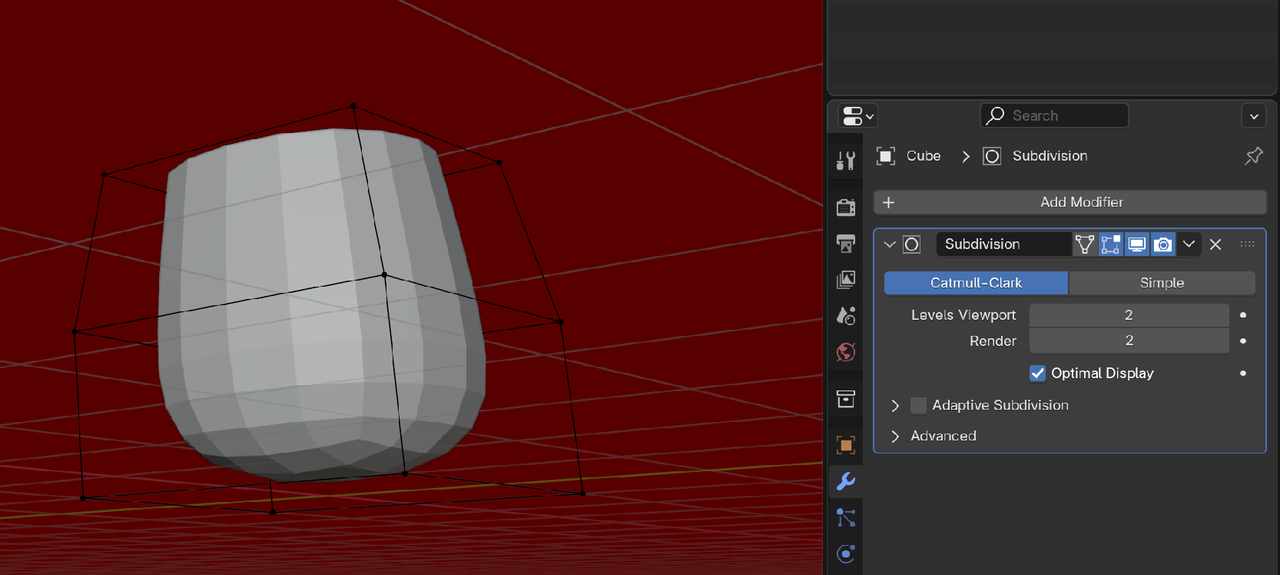Image resolution: width=1280 pixels, height=575 pixels.
Task: Expand the Adaptive Subdivision section
Action: 895,405
